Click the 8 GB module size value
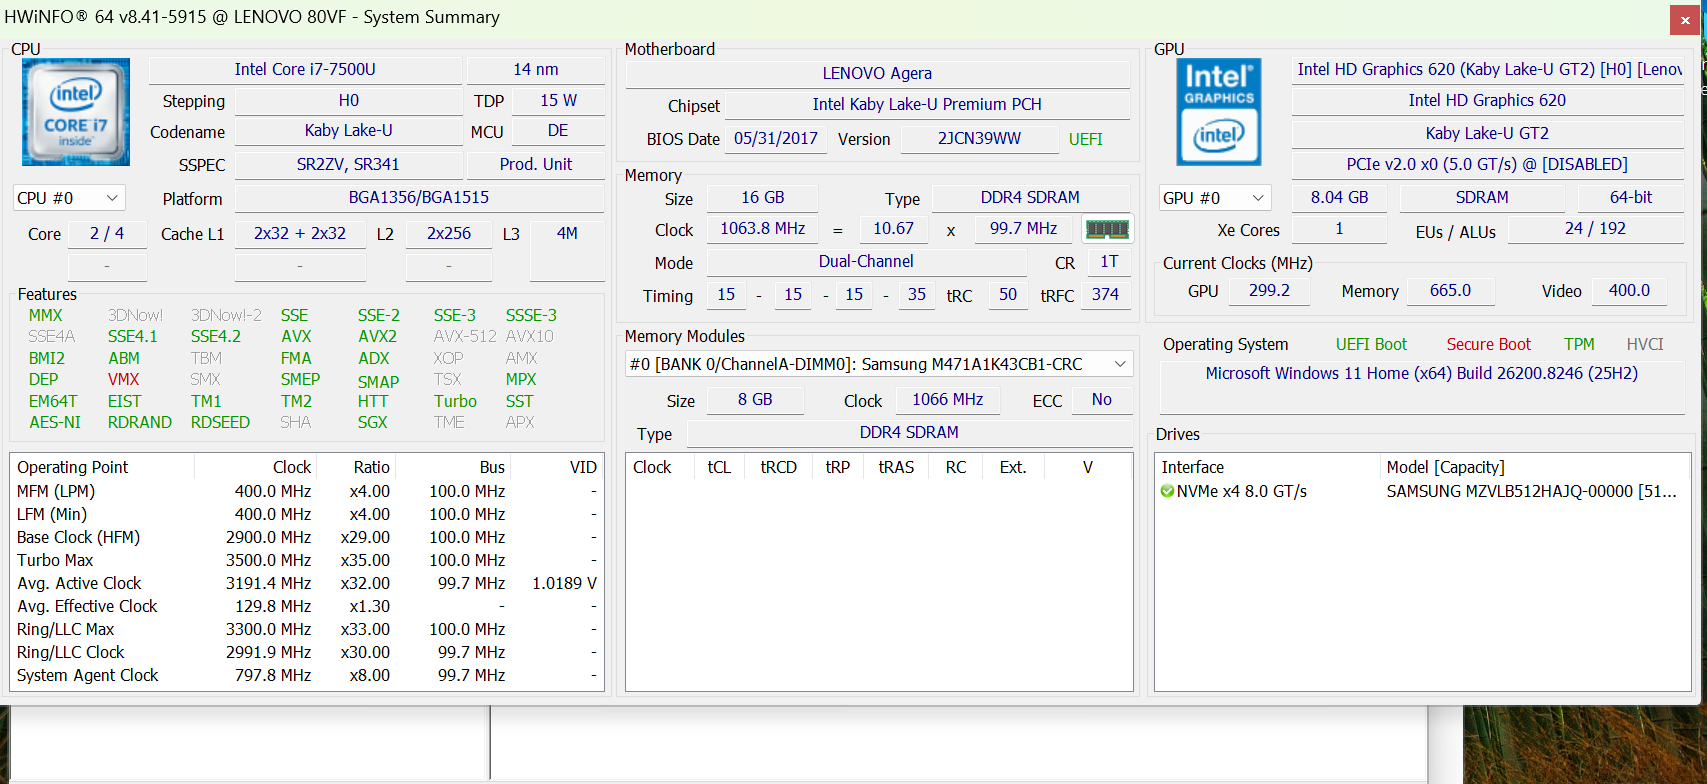 tap(755, 399)
